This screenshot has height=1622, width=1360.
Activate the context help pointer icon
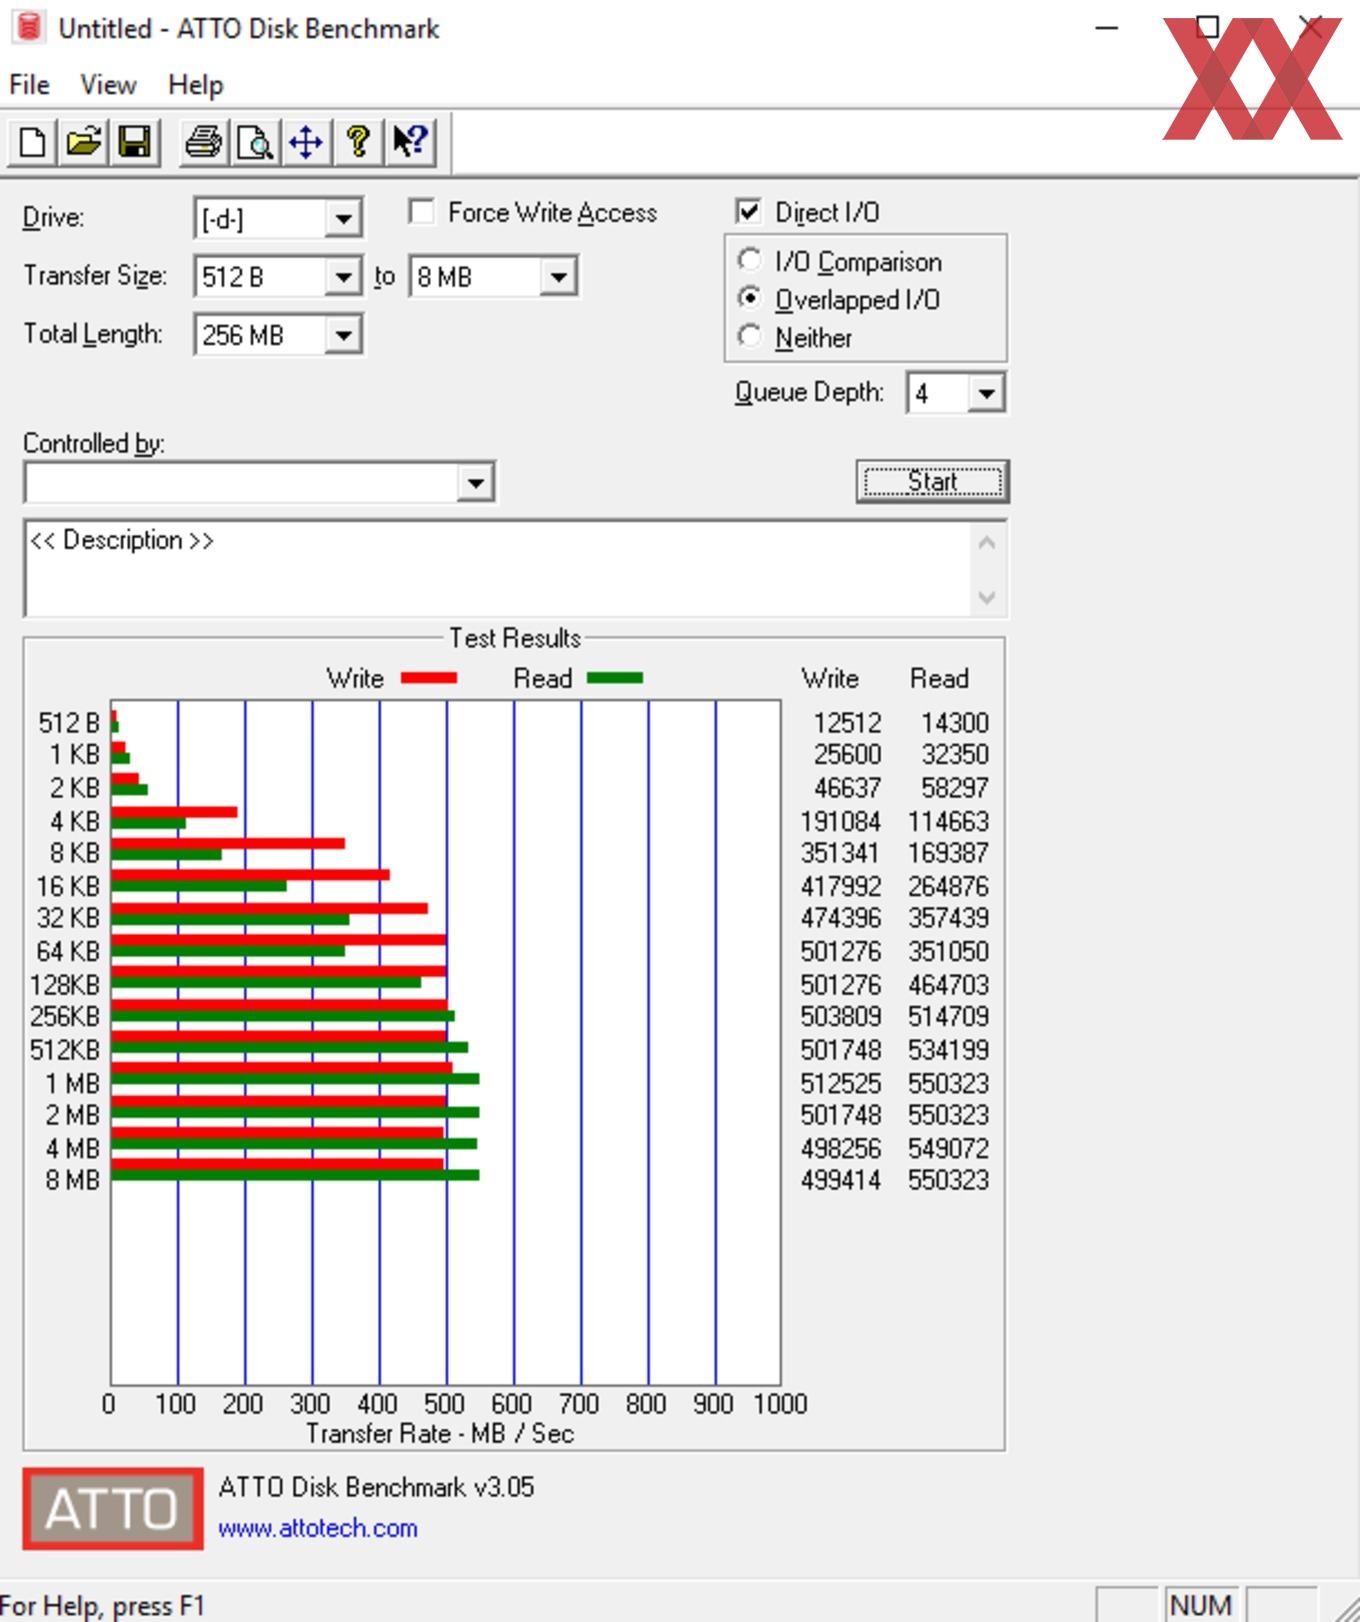pos(410,142)
